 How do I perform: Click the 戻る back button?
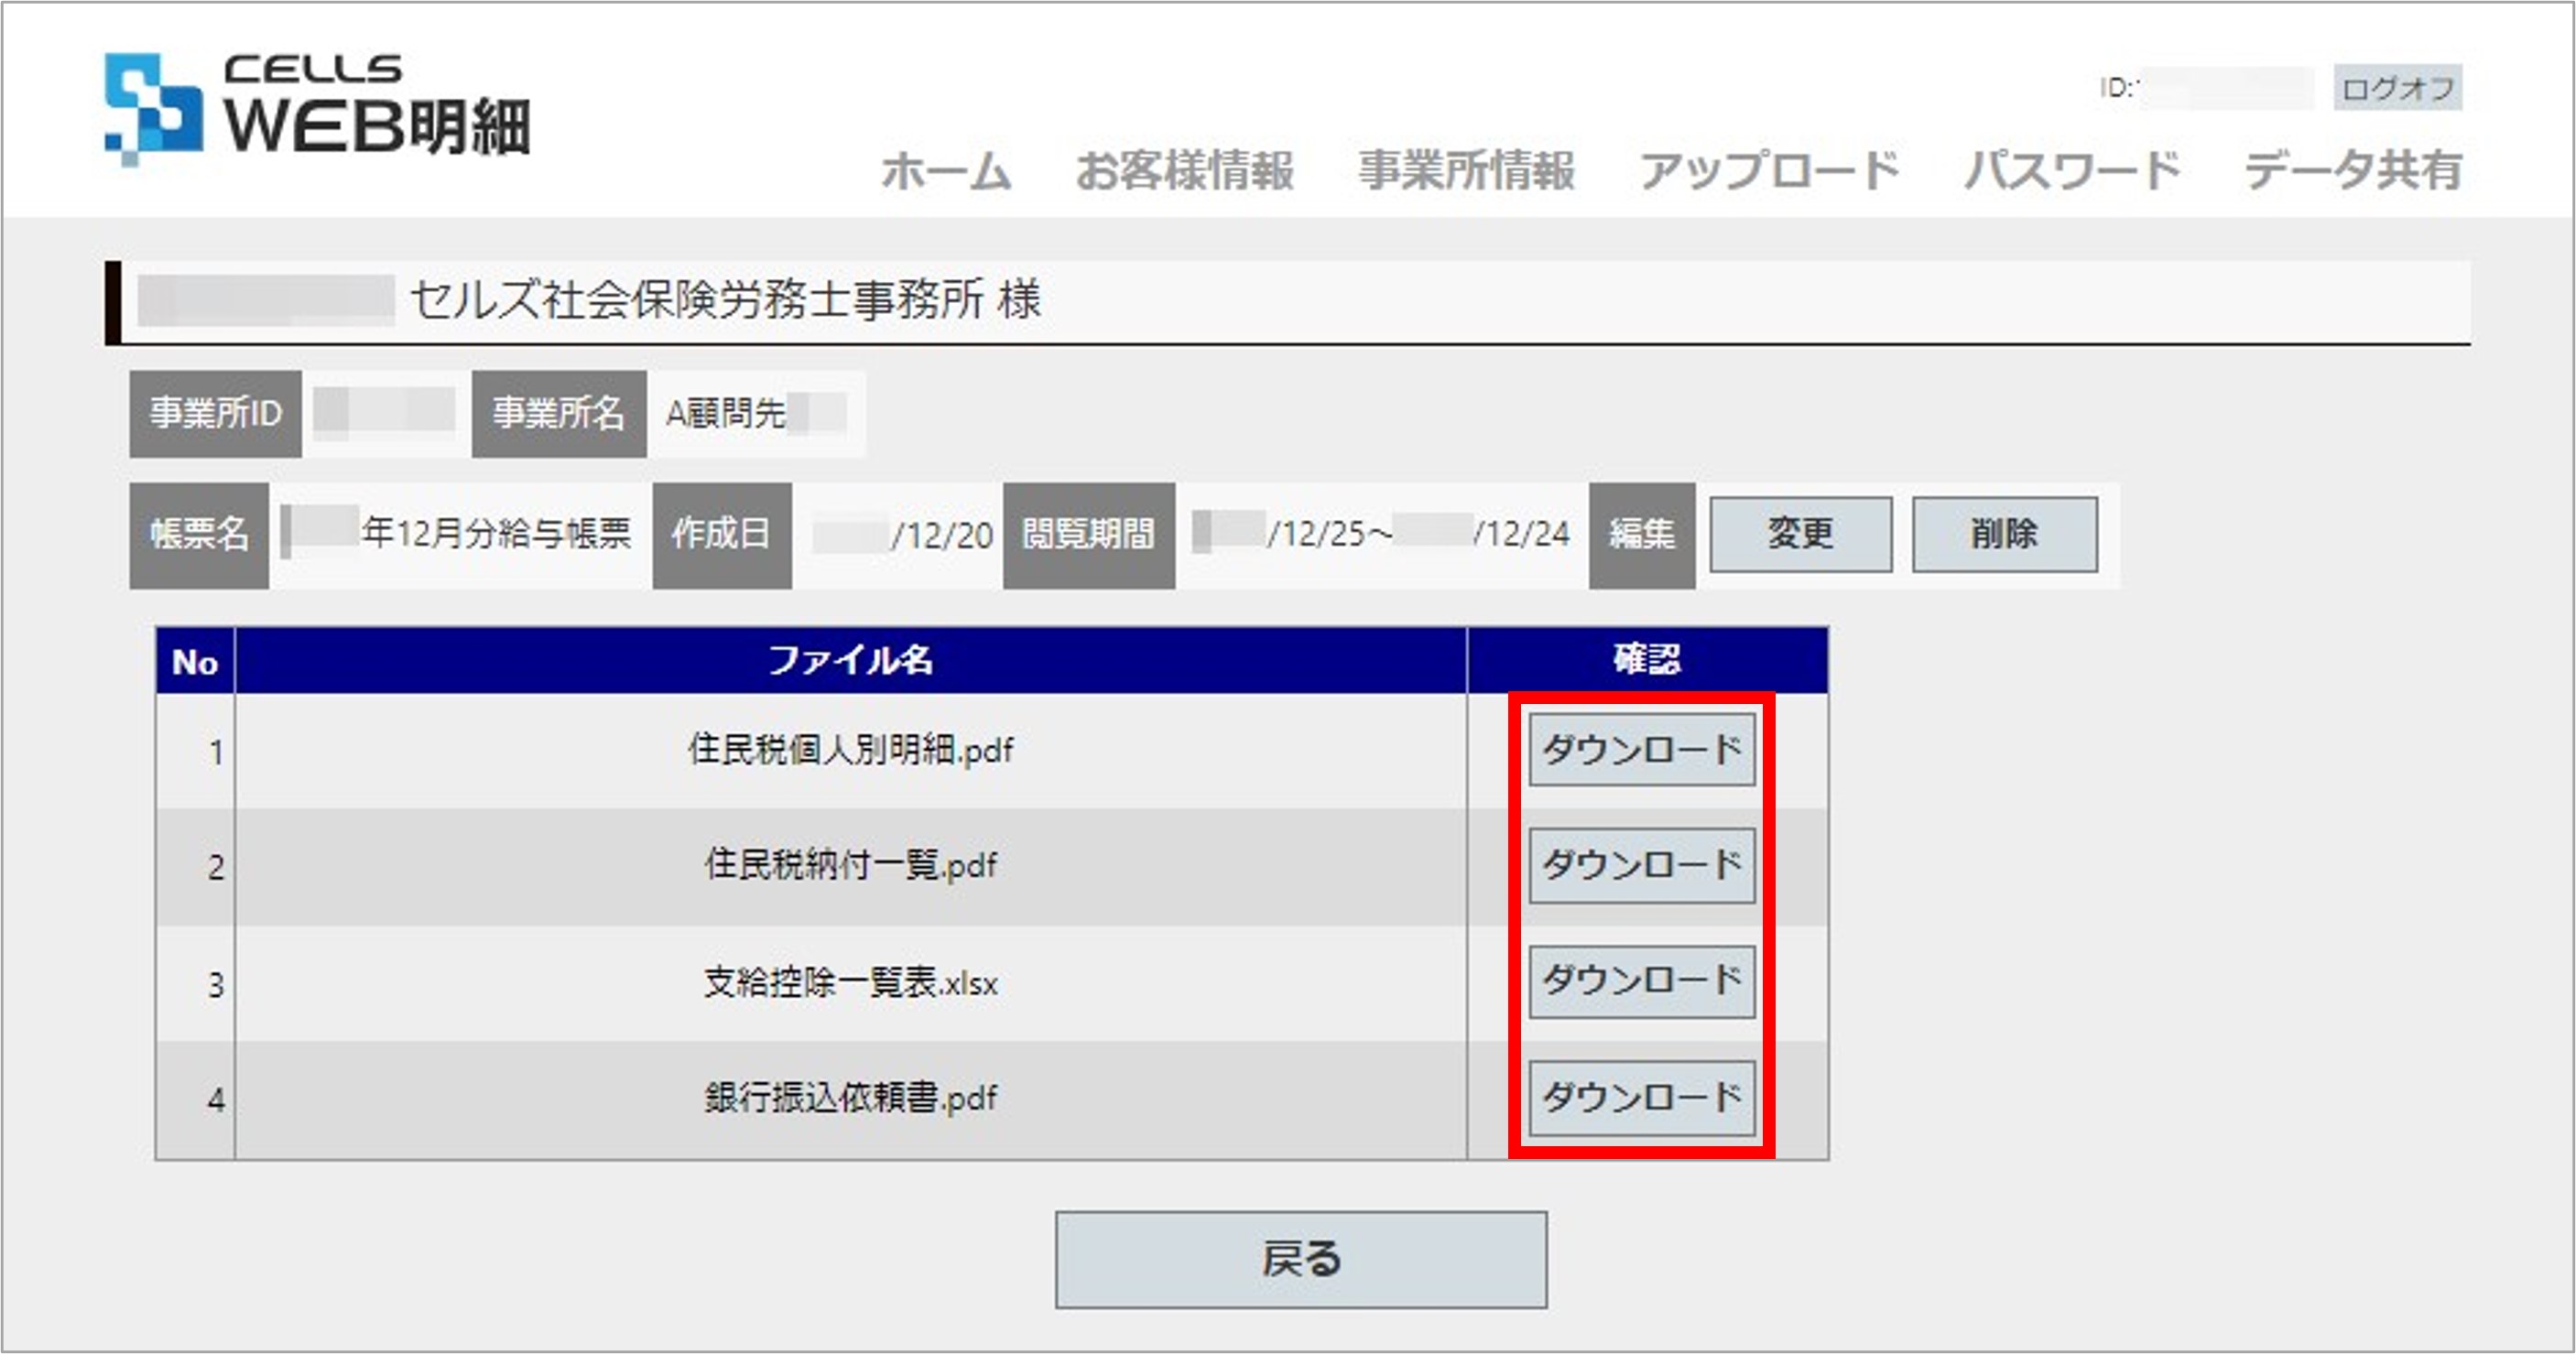[1301, 1260]
